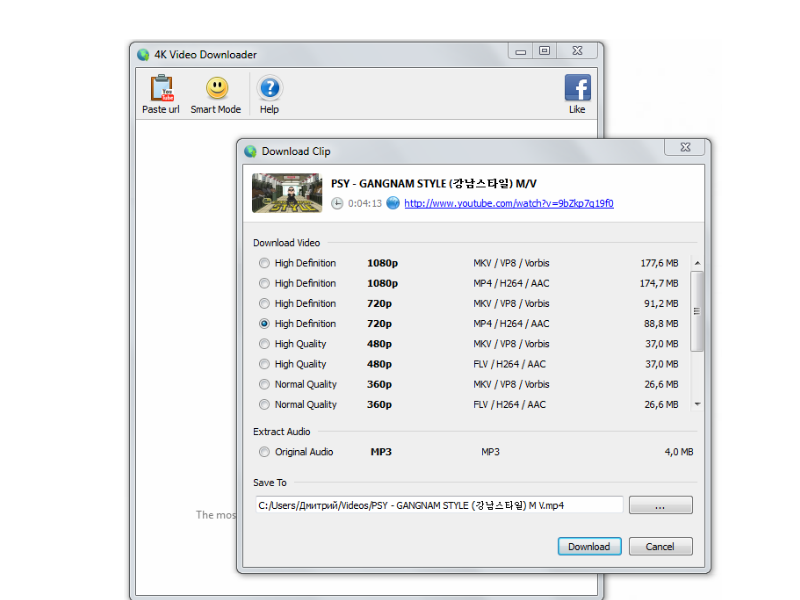Viewport: 800px width, 600px height.
Task: Click the clock icon beside the duration
Action: (337, 204)
